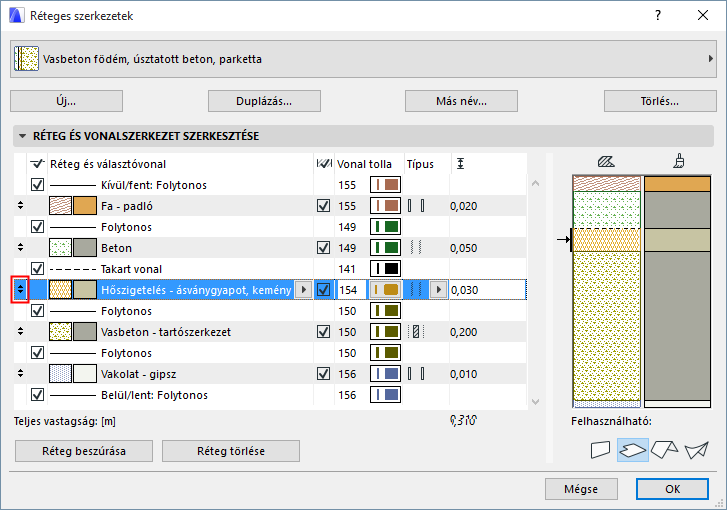Toggle the Slab usage icon
Viewport: 727px width, 510px height.
(632, 449)
